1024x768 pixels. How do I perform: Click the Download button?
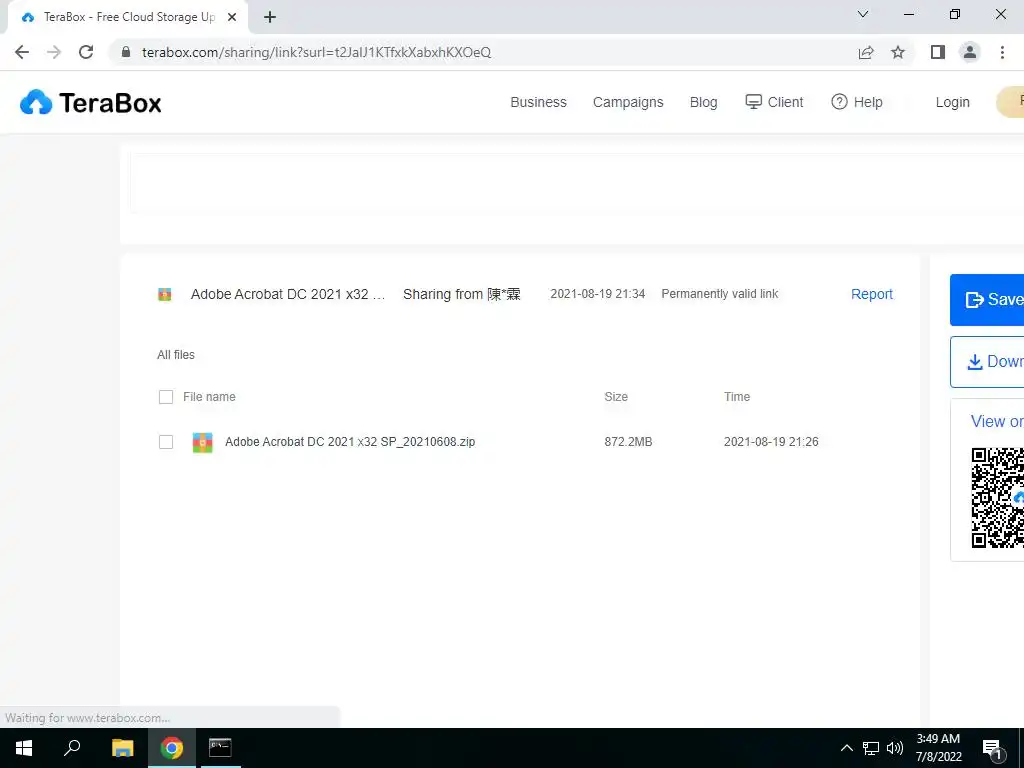[987, 362]
